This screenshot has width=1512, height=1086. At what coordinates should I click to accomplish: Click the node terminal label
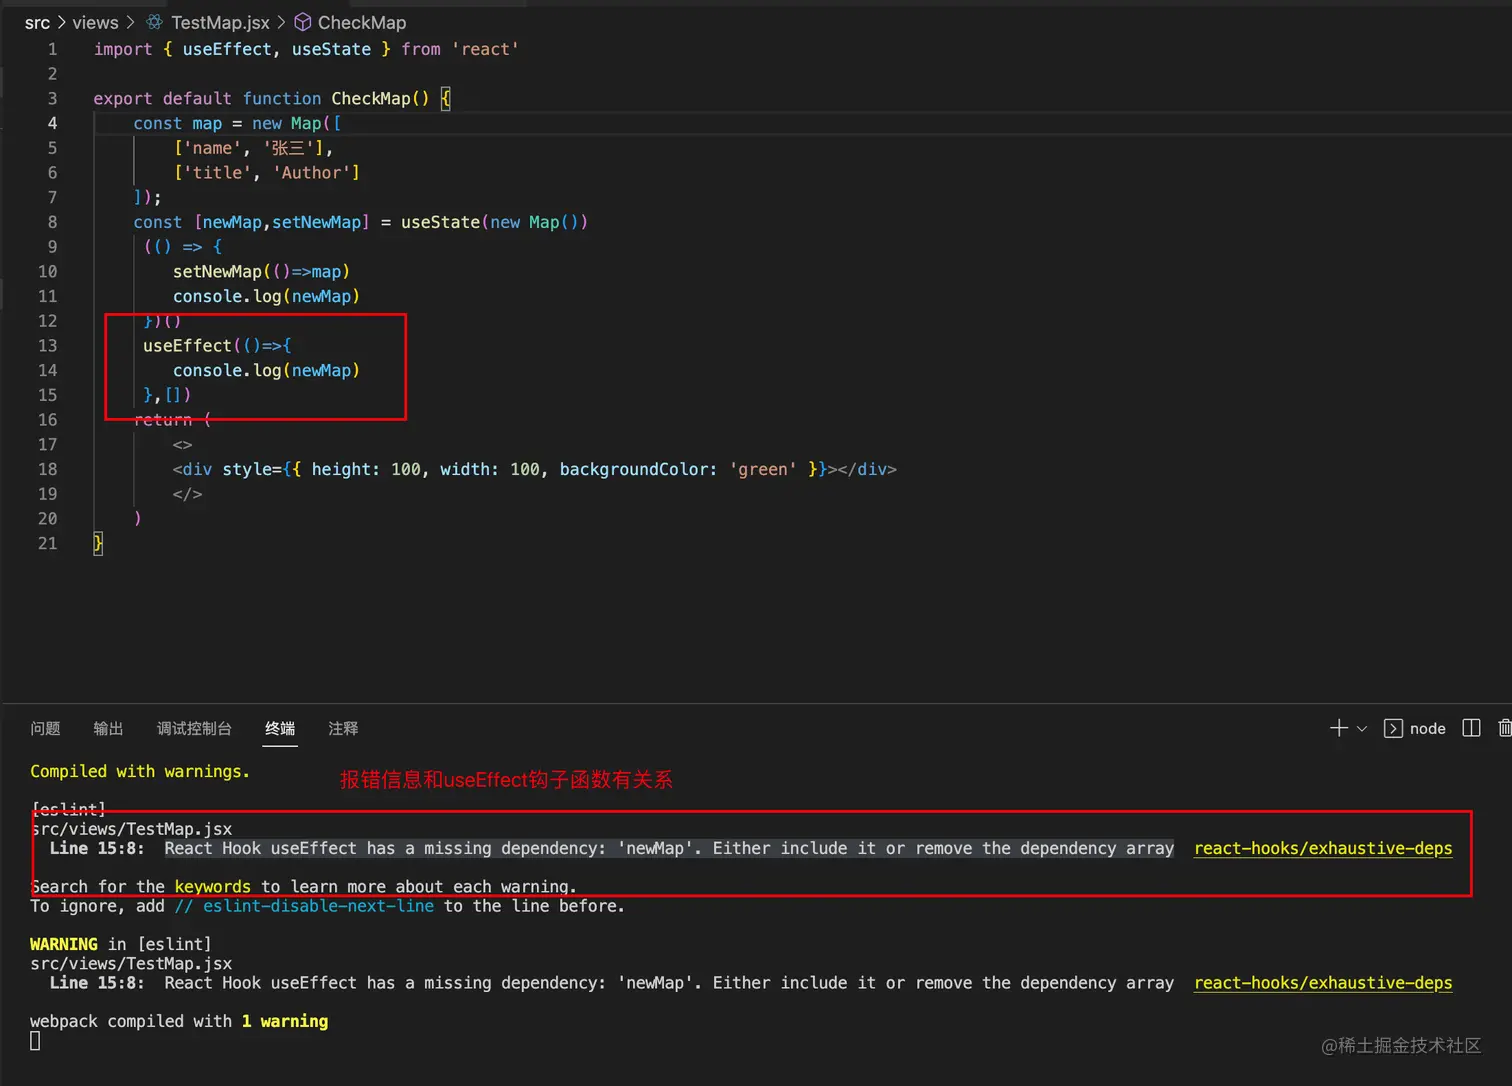[x=1427, y=729]
